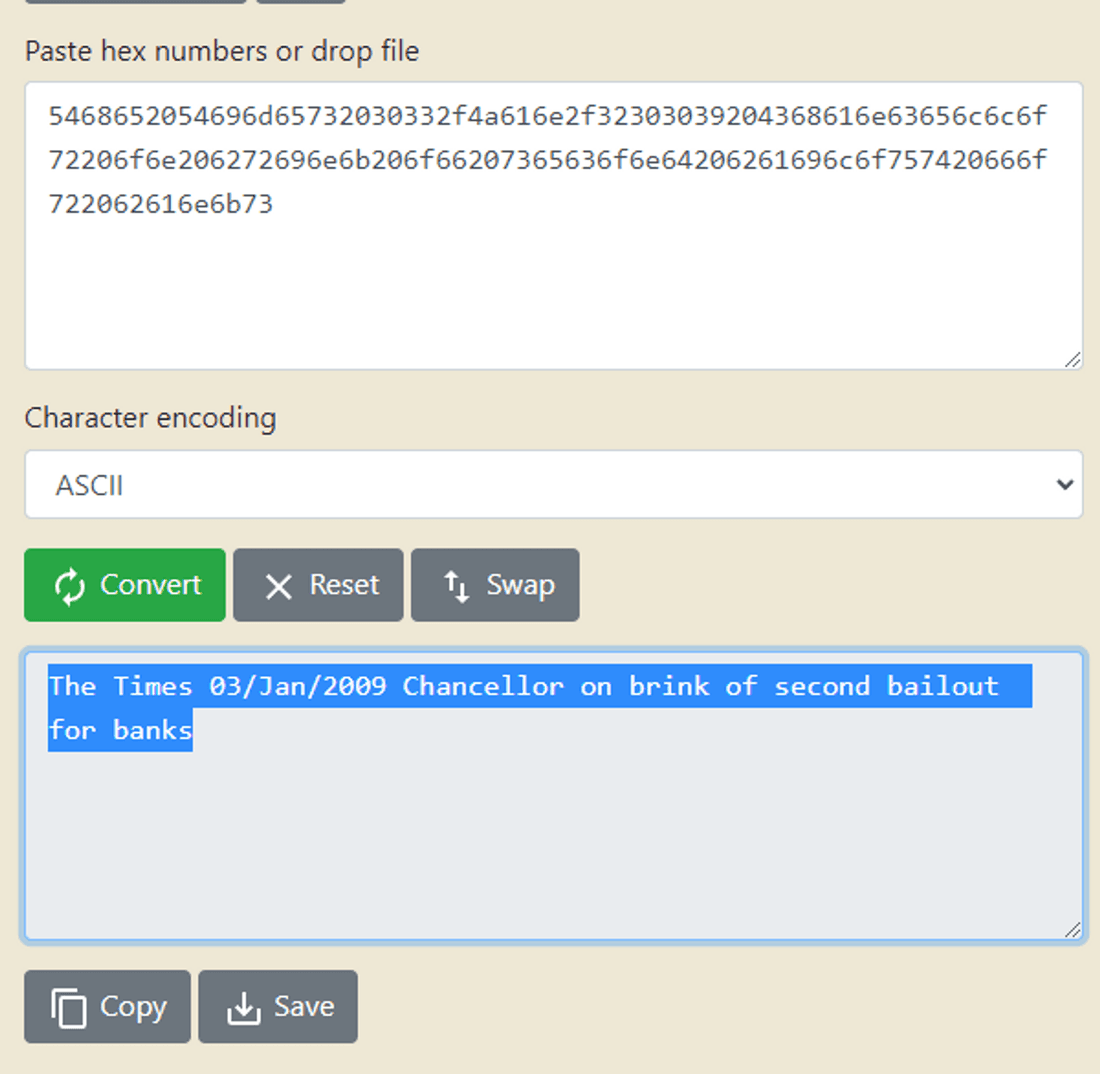The width and height of the screenshot is (1100, 1074).
Task: Click the hex input resize handle
Action: (x=1072, y=359)
